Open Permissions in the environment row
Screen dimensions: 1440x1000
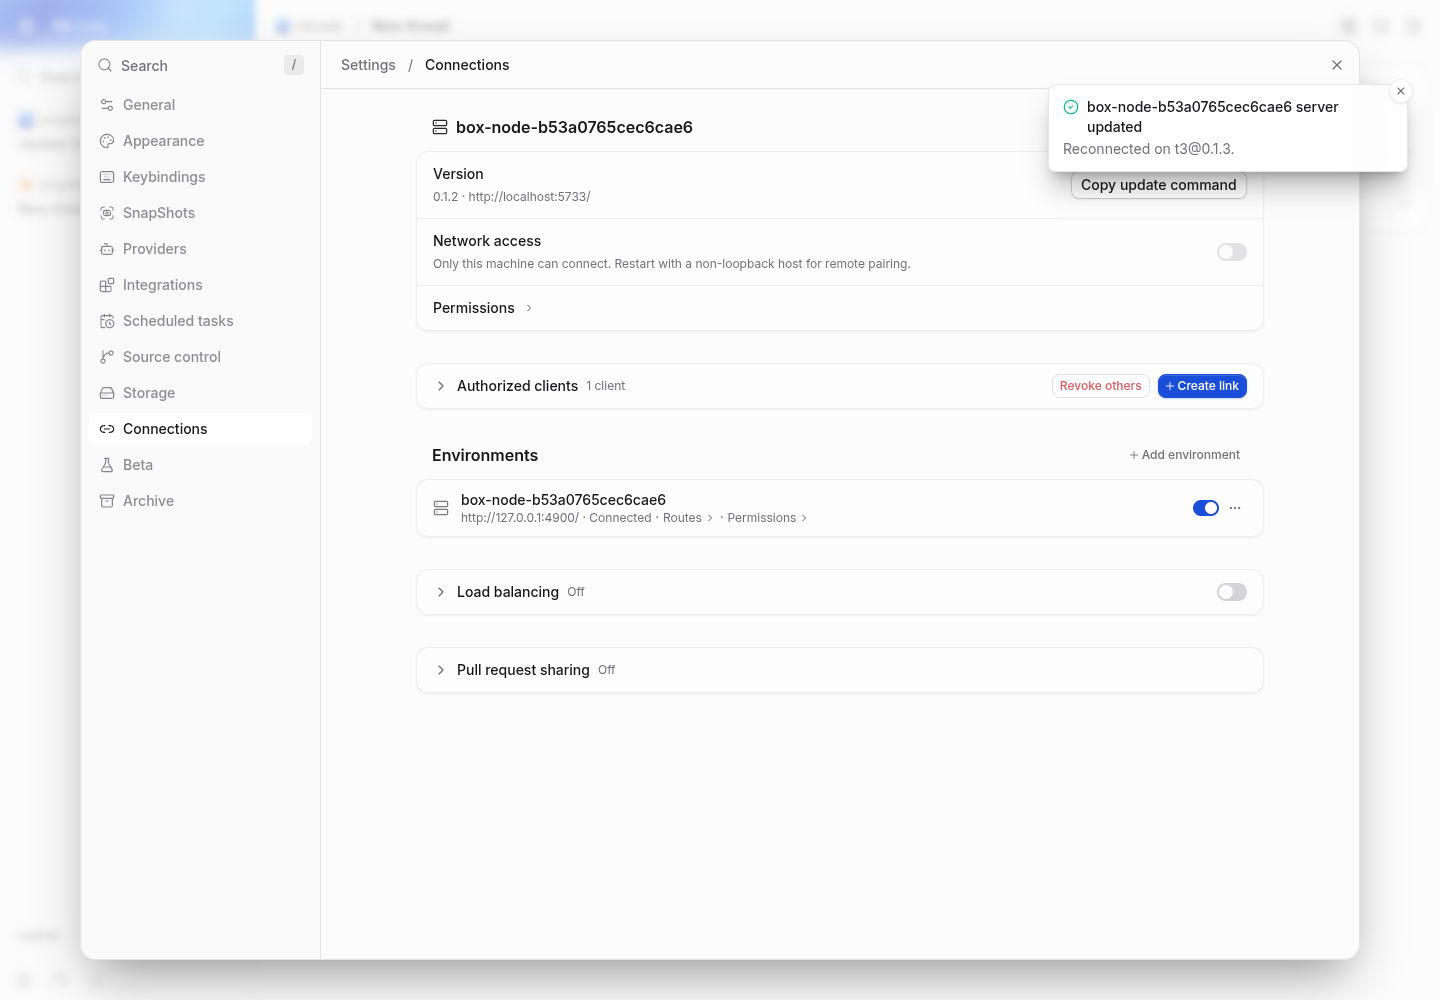[767, 518]
